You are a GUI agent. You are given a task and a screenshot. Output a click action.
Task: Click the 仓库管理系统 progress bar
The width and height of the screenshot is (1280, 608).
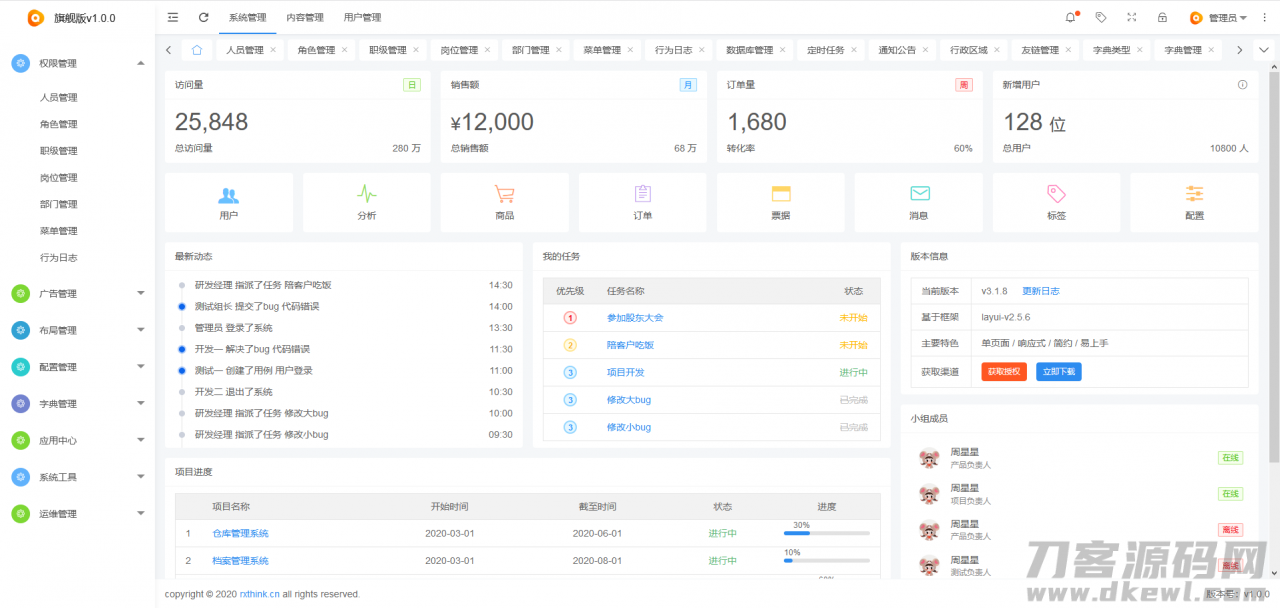pyautogui.click(x=826, y=534)
